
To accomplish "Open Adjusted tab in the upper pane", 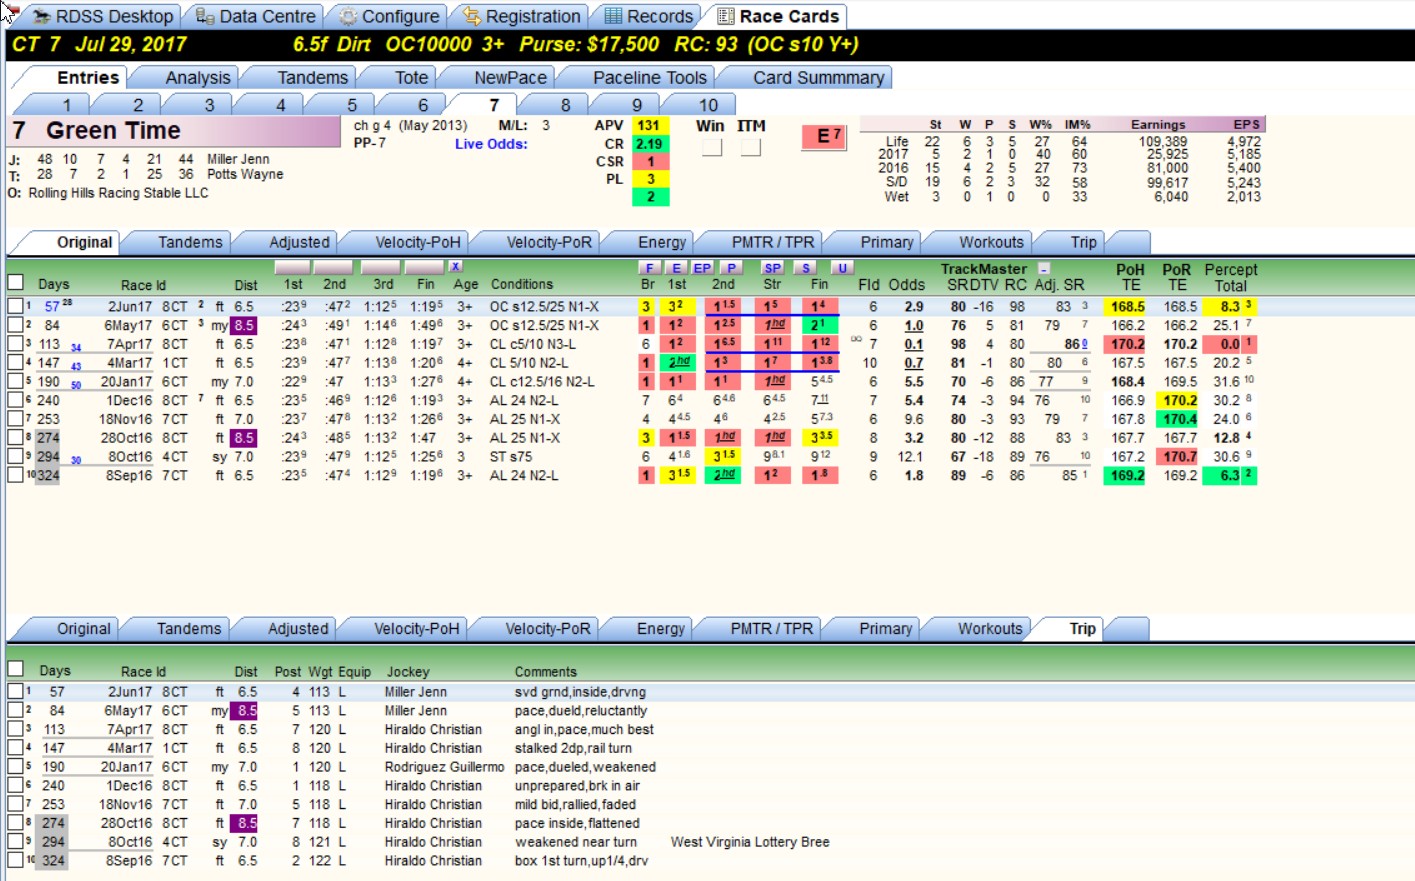I will point(298,242).
